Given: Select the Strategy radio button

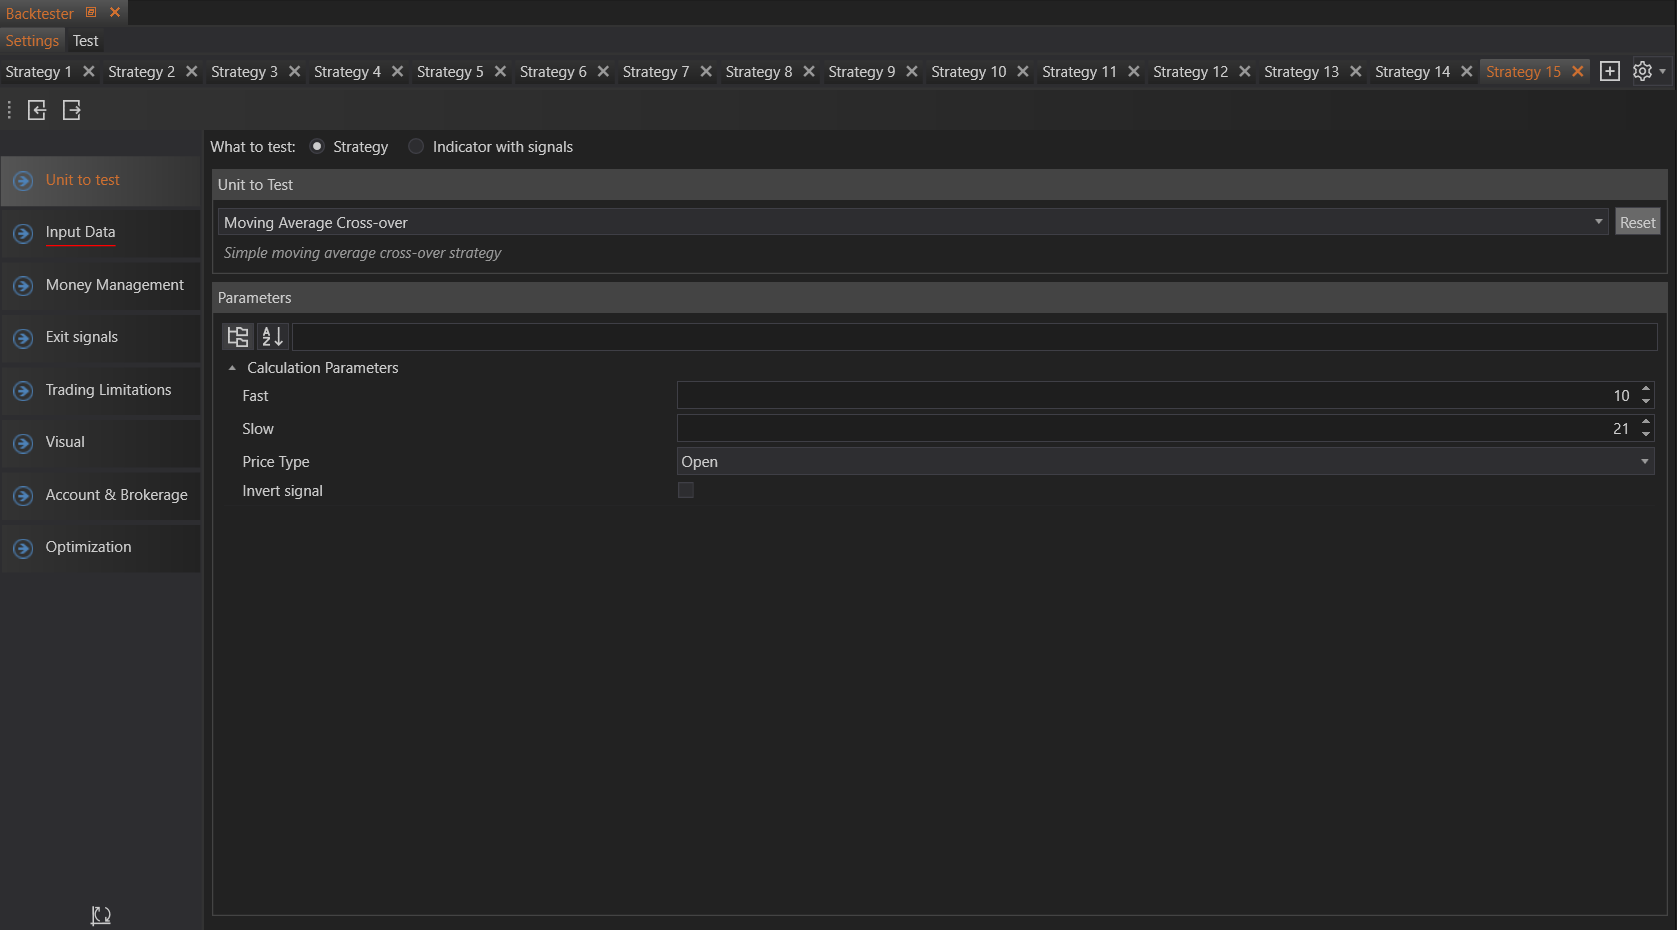Looking at the screenshot, I should 317,147.
